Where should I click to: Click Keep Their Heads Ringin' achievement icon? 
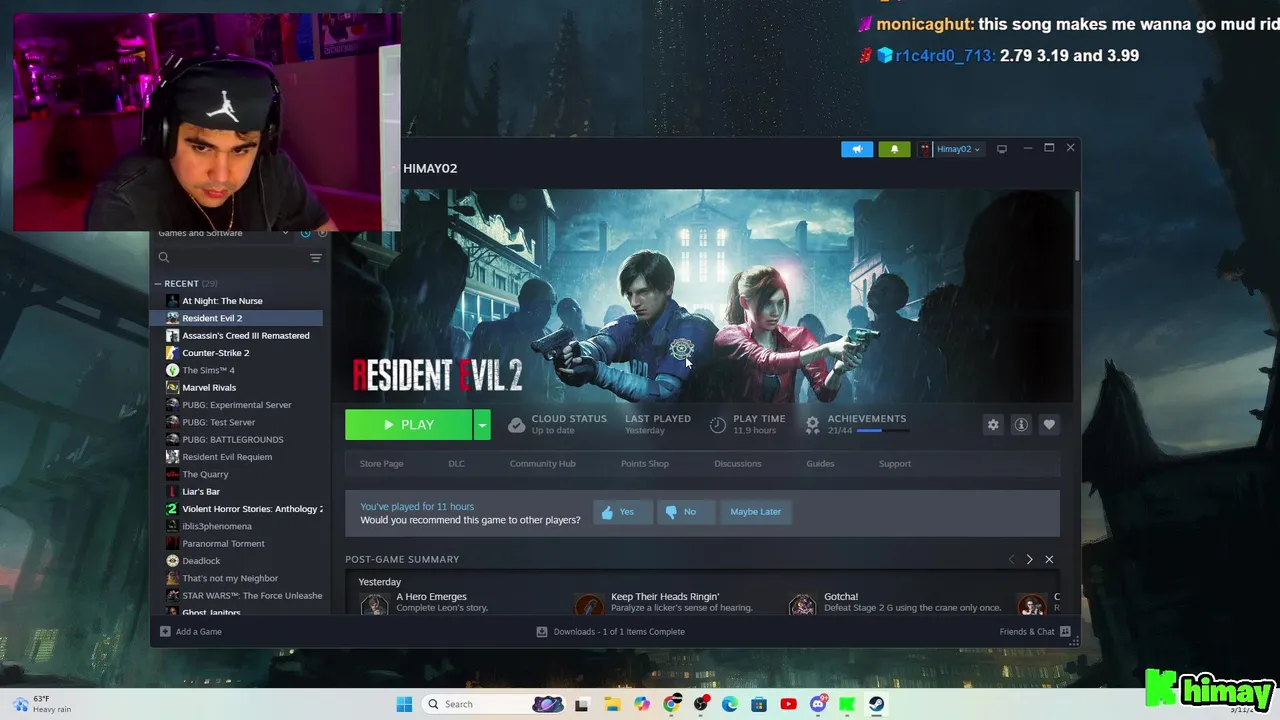coord(589,604)
